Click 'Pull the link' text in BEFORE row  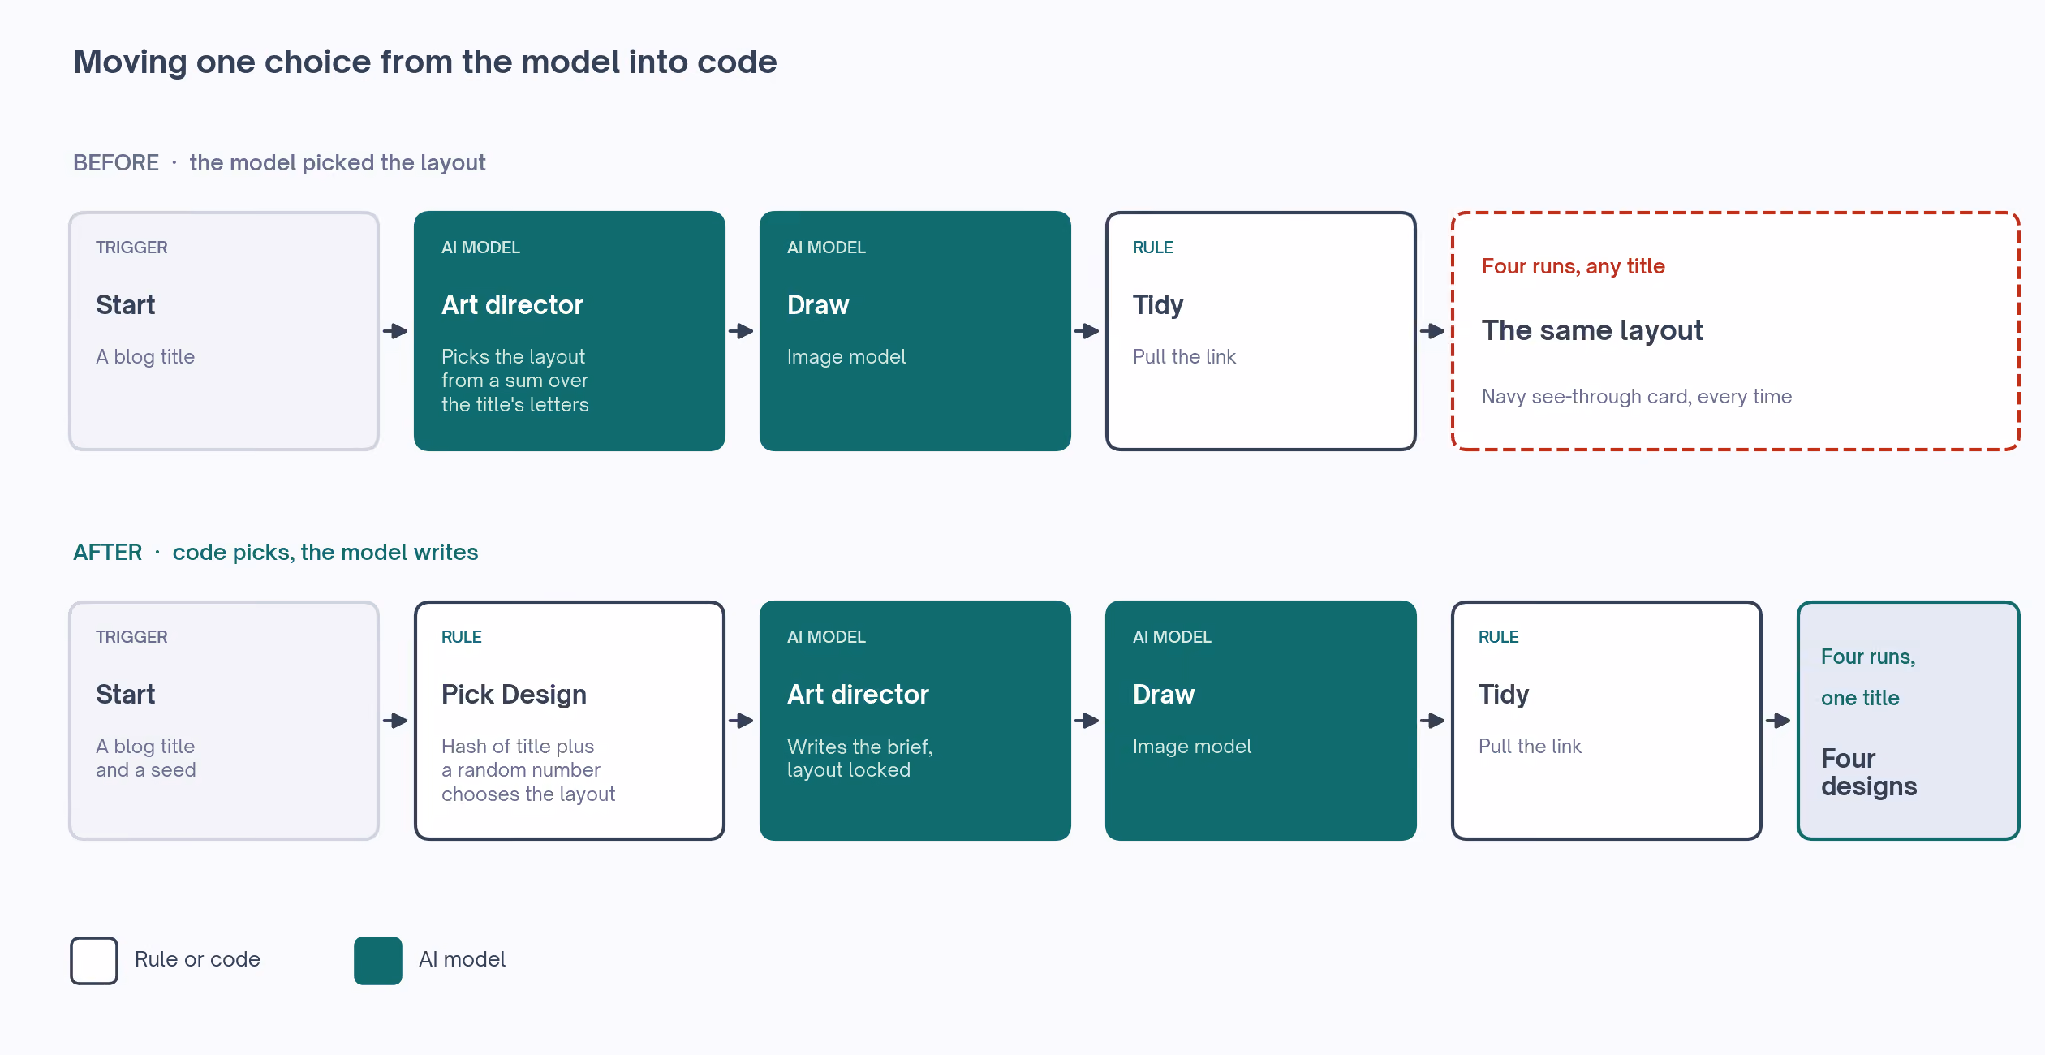click(x=1184, y=357)
